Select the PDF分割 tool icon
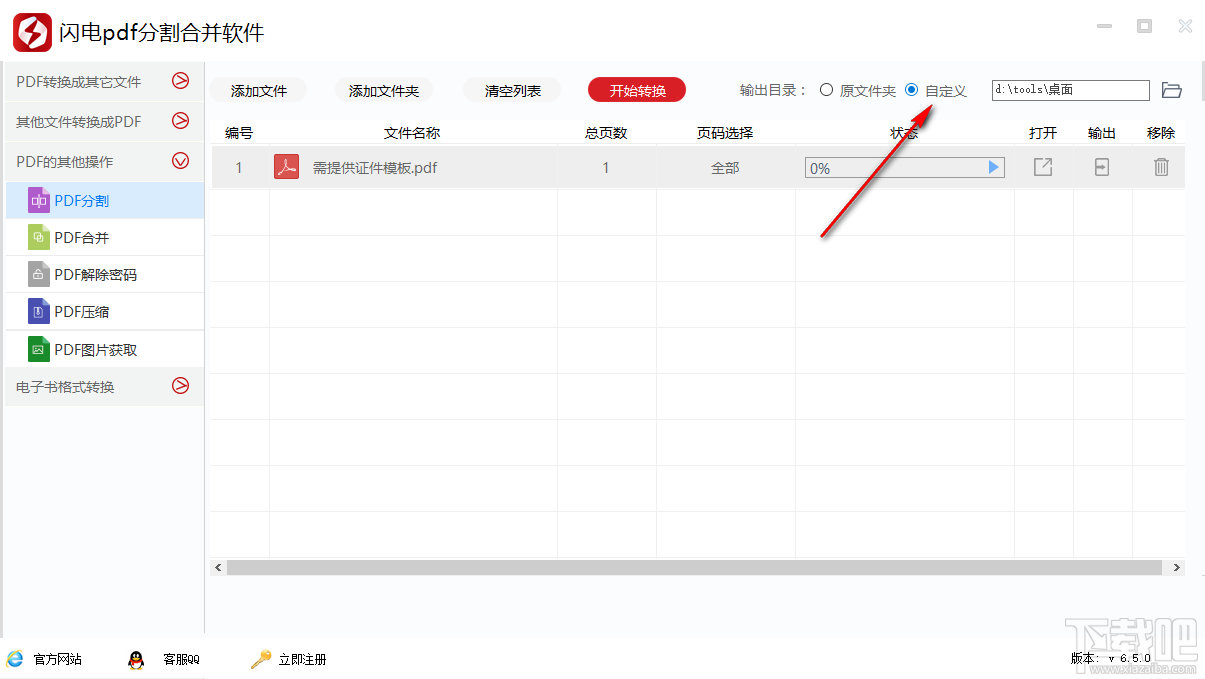 [x=39, y=200]
